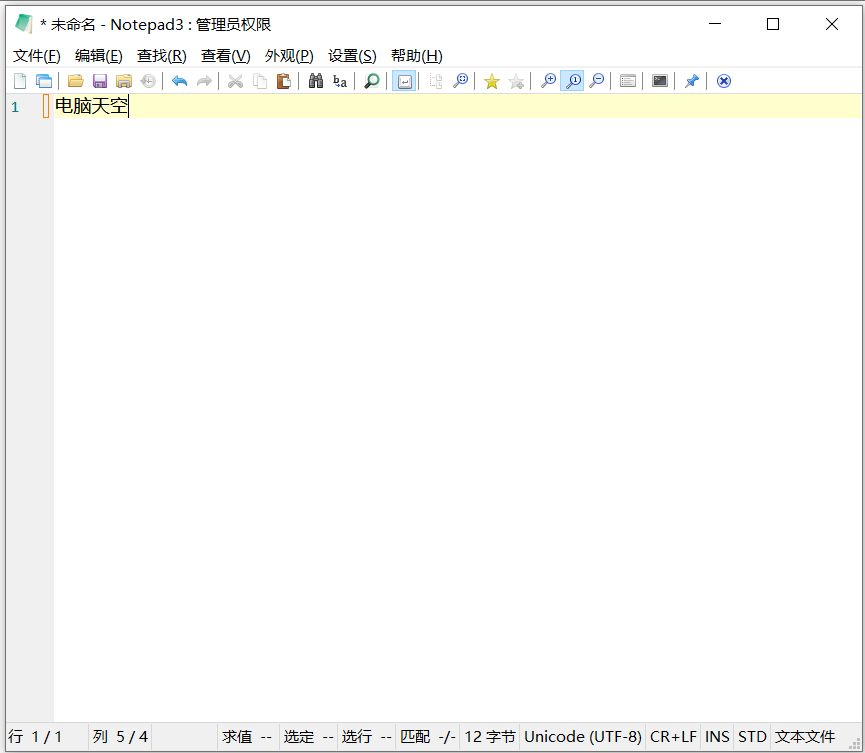Undo last edit with blue arrow

pos(179,81)
